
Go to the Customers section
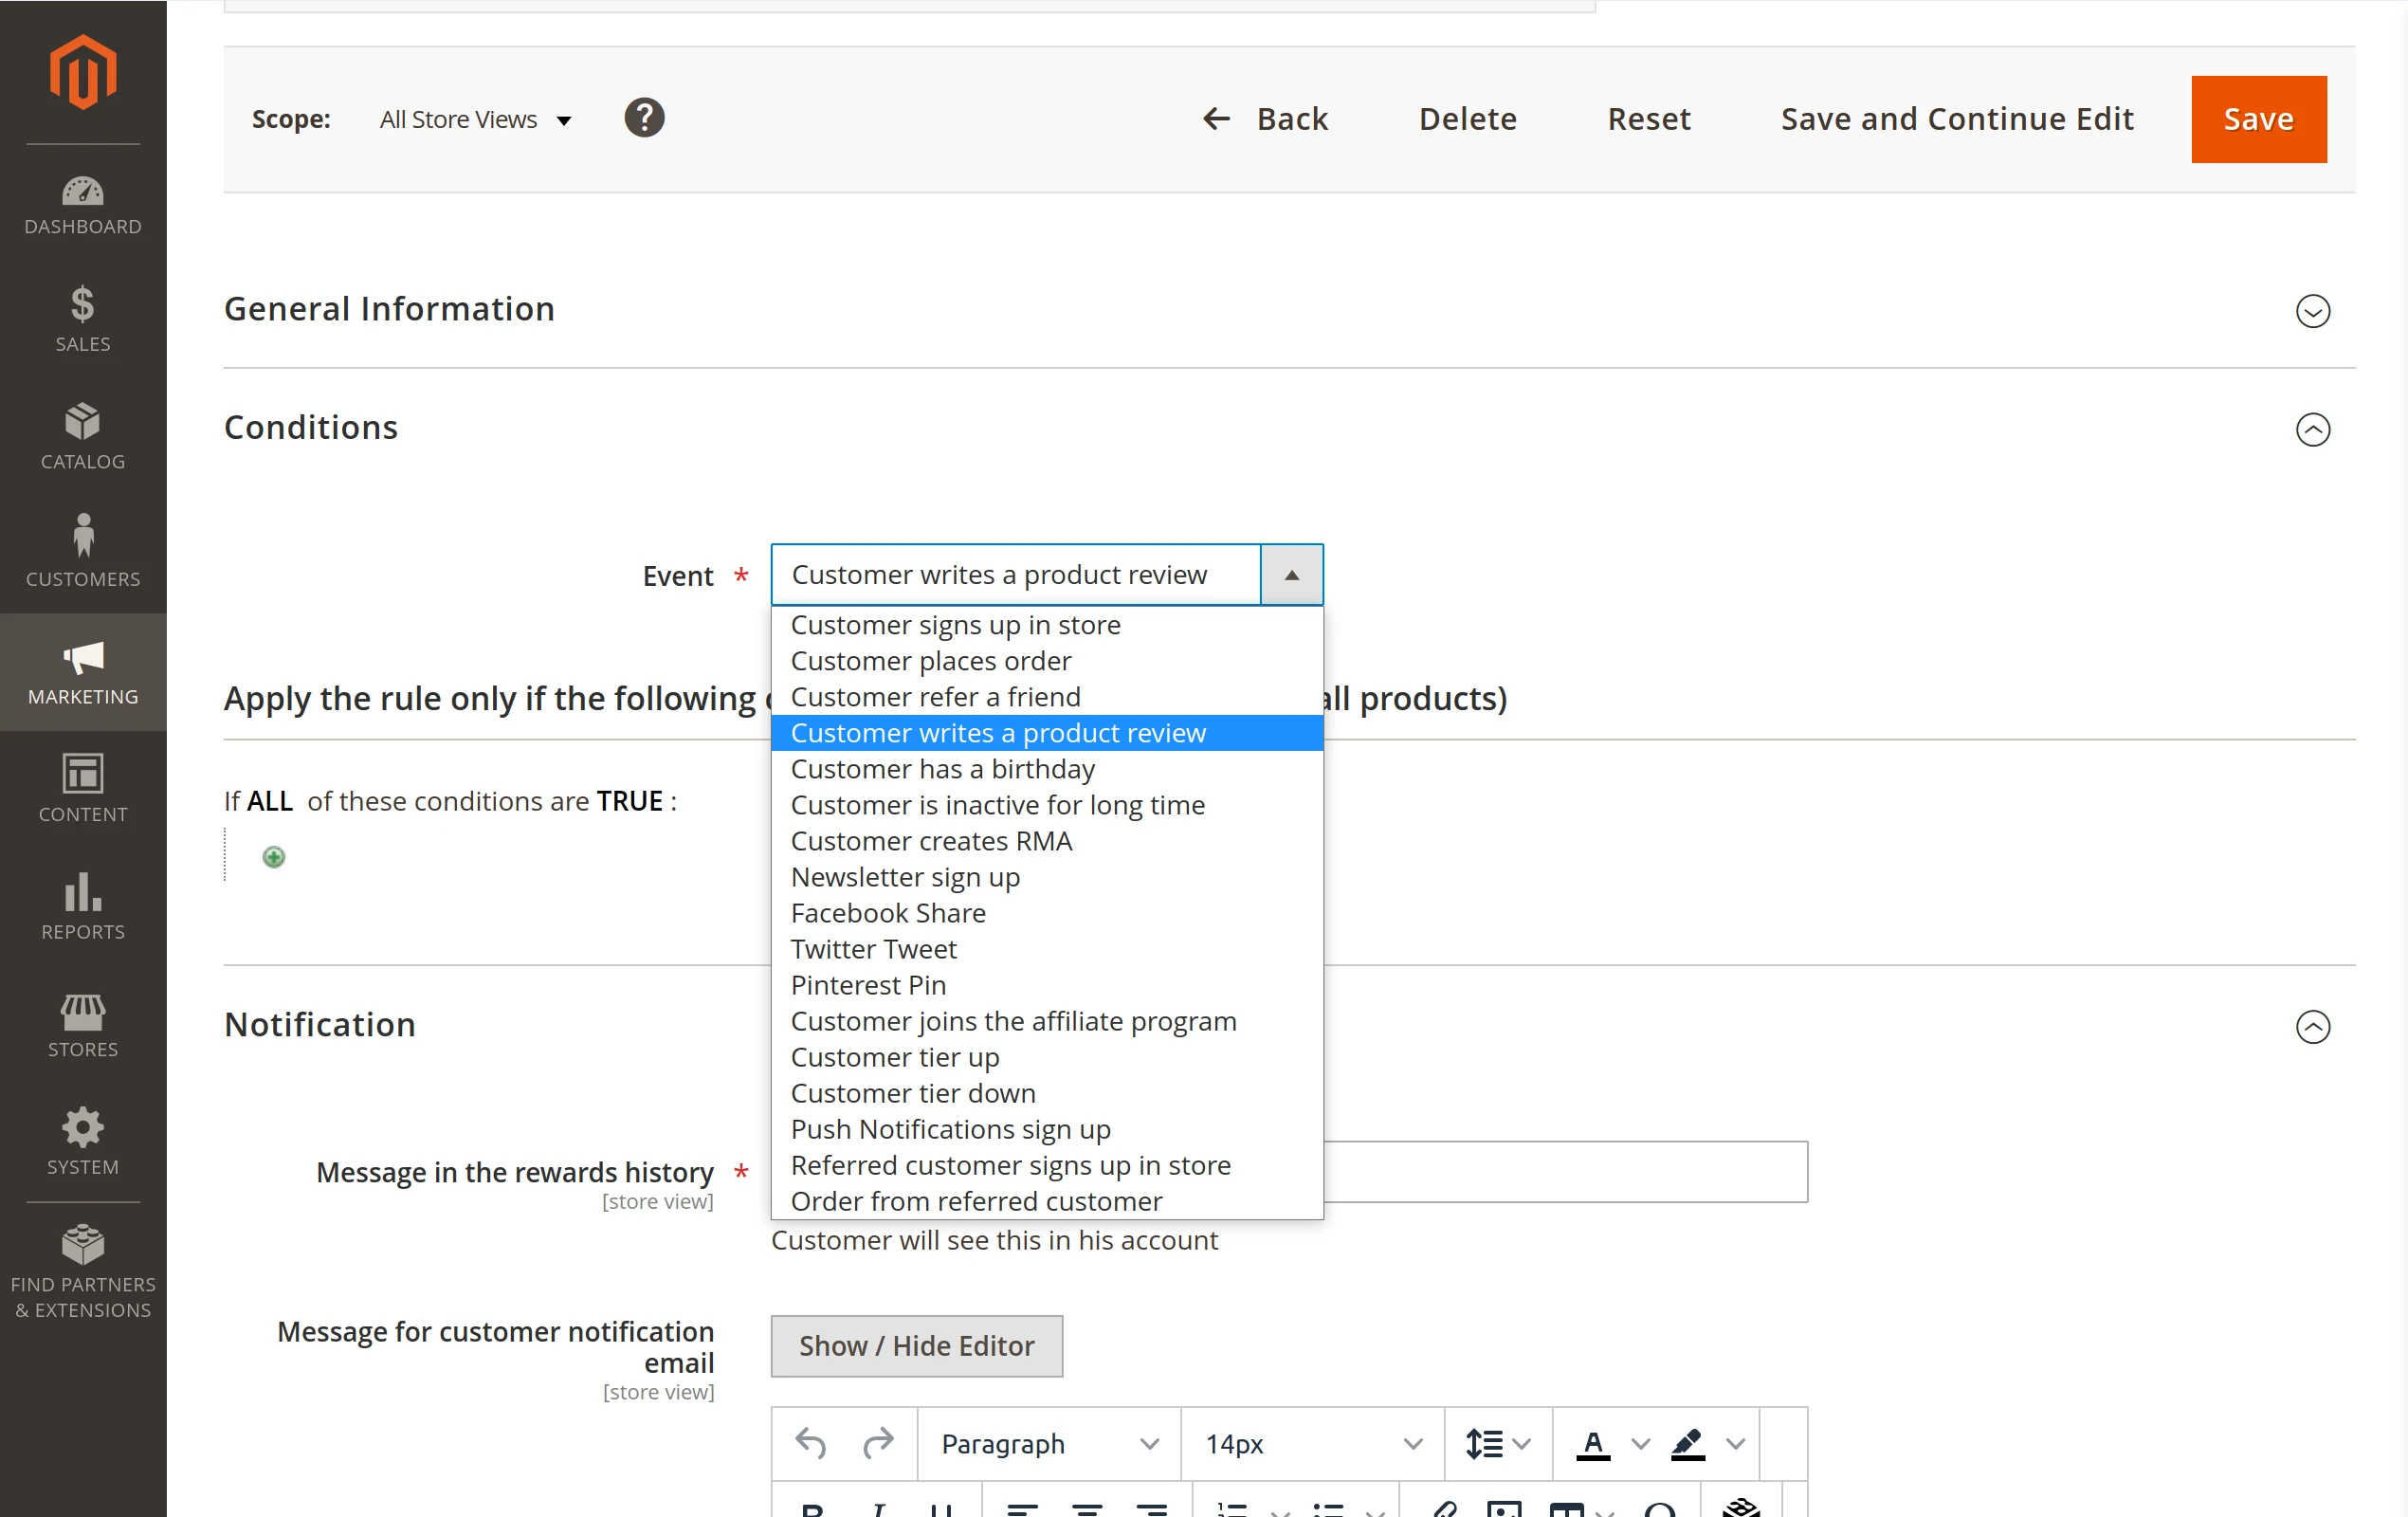pyautogui.click(x=82, y=553)
